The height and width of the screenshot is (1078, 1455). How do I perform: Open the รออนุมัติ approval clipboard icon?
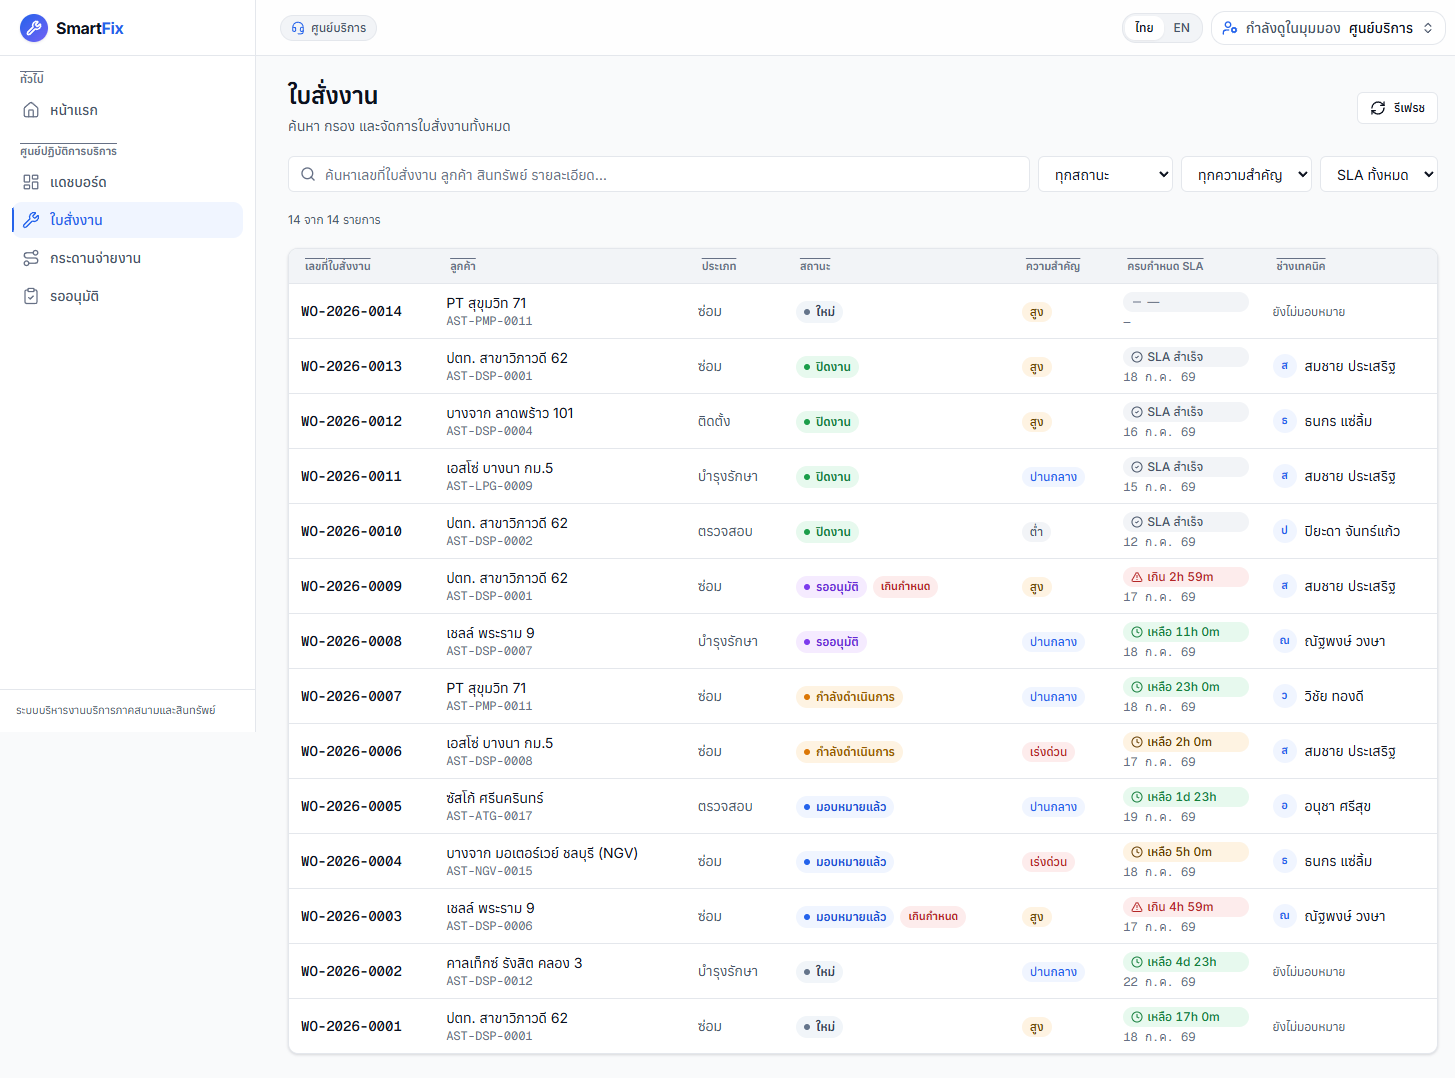pyautogui.click(x=31, y=296)
